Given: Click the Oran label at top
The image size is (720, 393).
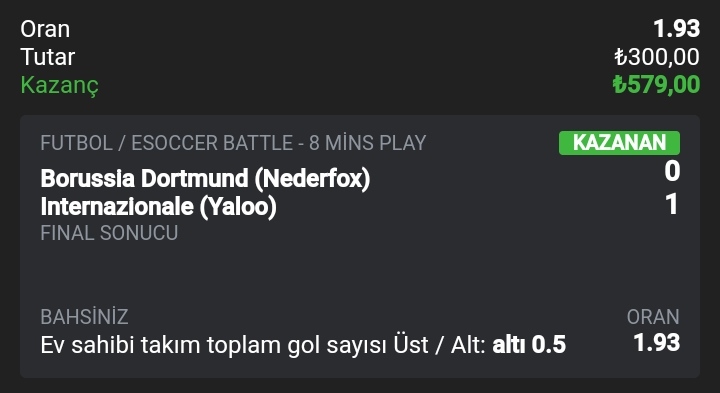Looking at the screenshot, I should (x=45, y=29).
